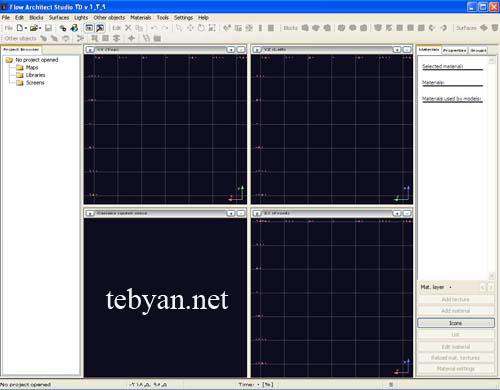Click the rotate tool icon in toolbar
This screenshot has width=500, height=390.
pos(201,28)
